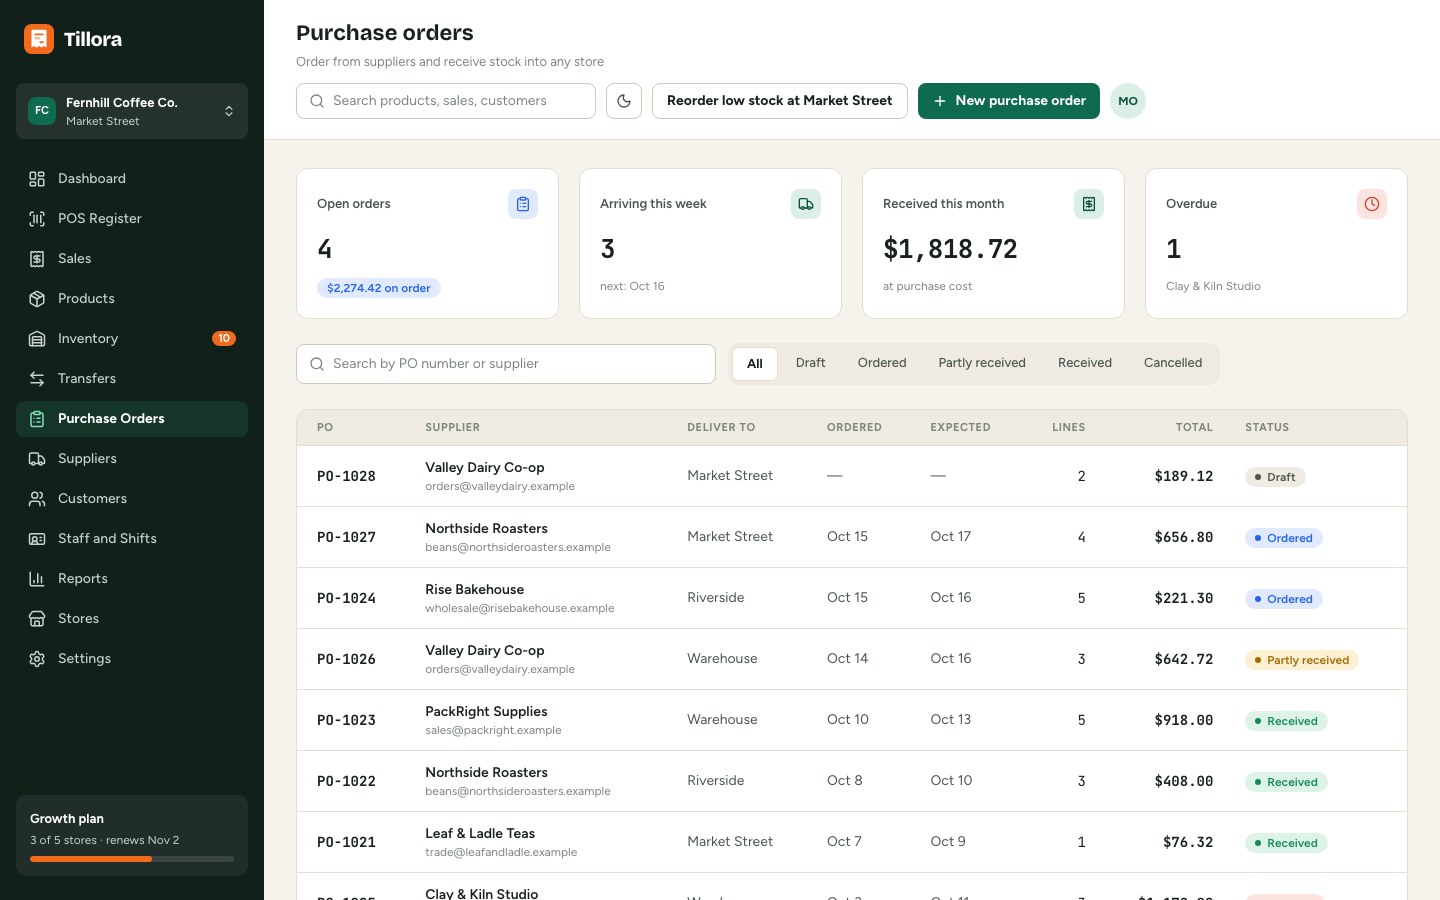Navigate to Products

click(132, 299)
